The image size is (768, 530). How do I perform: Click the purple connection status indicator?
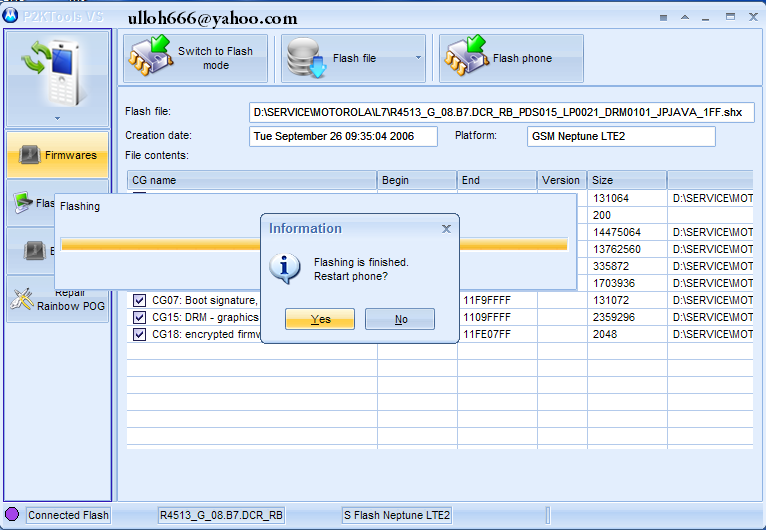[x=12, y=514]
